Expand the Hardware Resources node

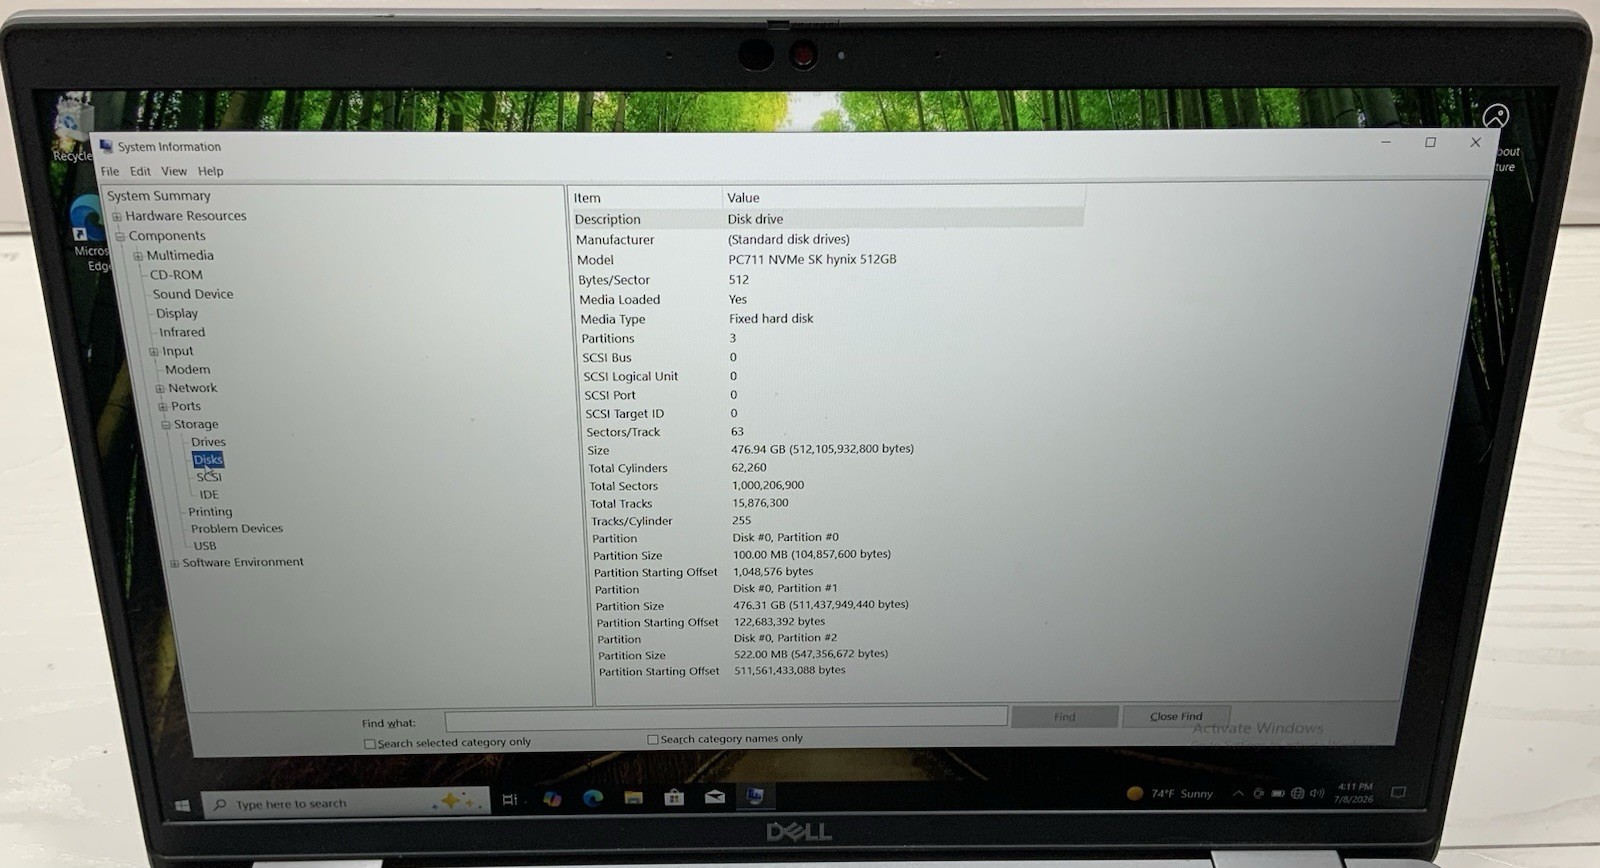tap(117, 216)
